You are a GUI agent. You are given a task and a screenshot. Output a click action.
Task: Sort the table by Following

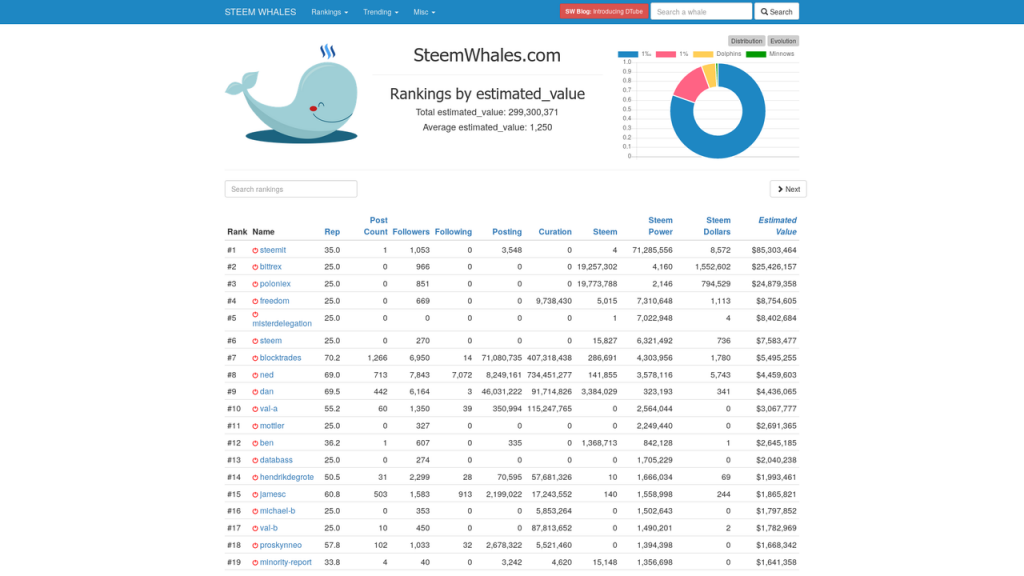[453, 232]
